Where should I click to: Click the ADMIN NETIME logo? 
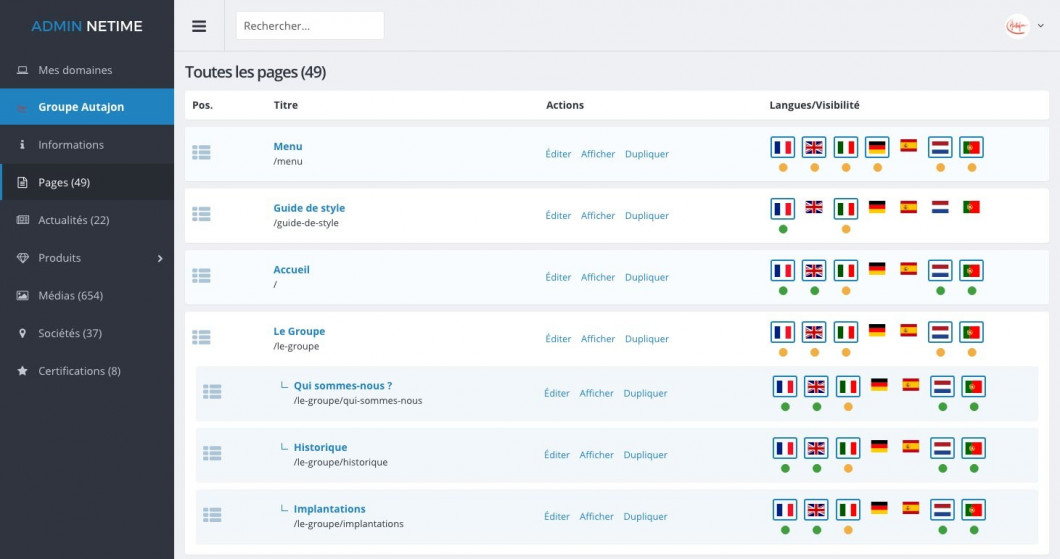click(87, 26)
